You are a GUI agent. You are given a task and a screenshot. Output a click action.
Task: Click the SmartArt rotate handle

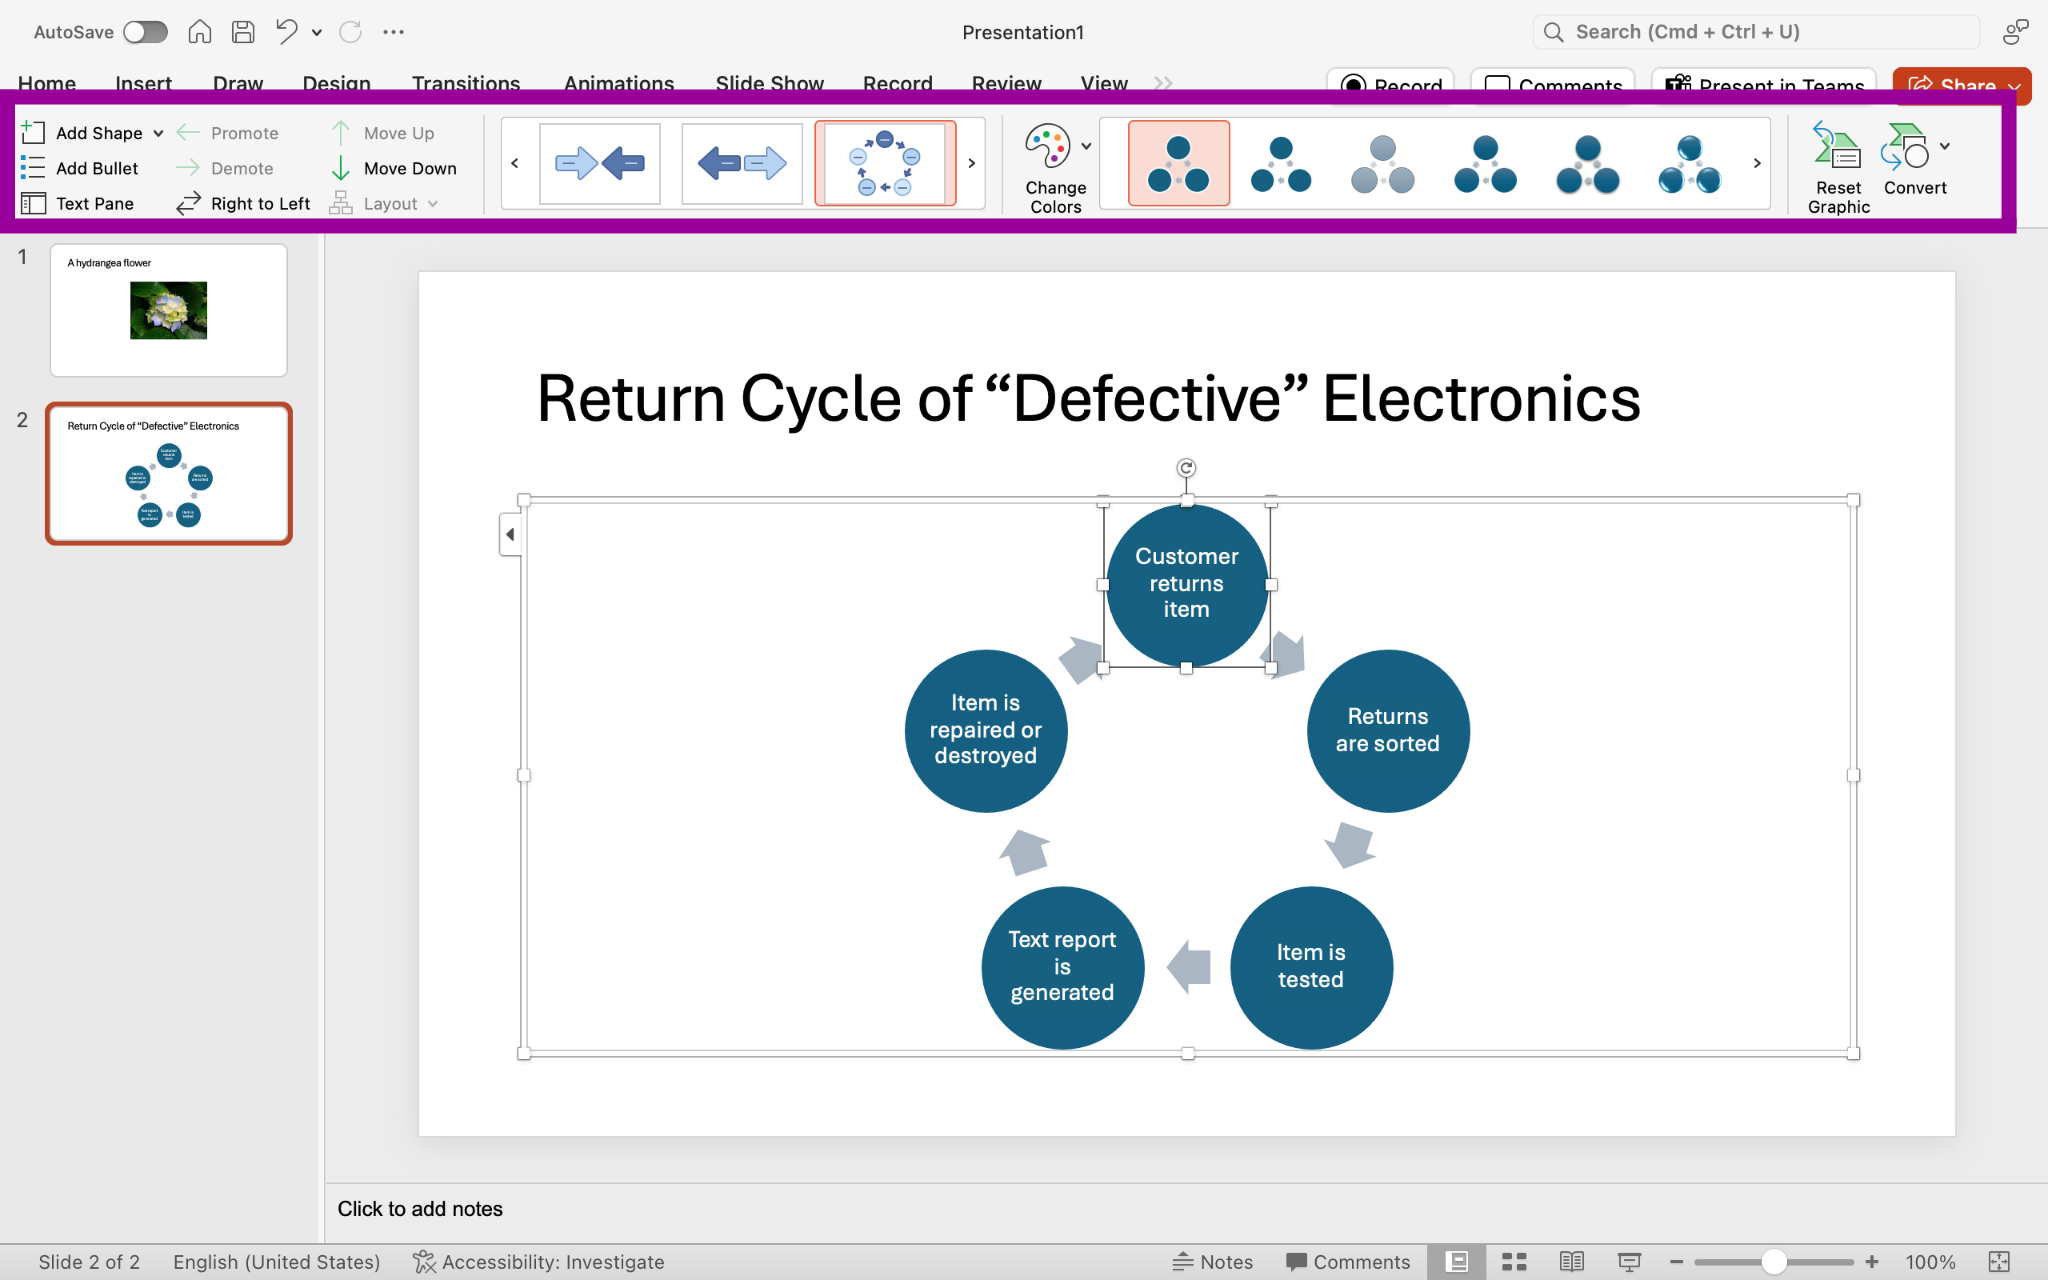[1186, 468]
